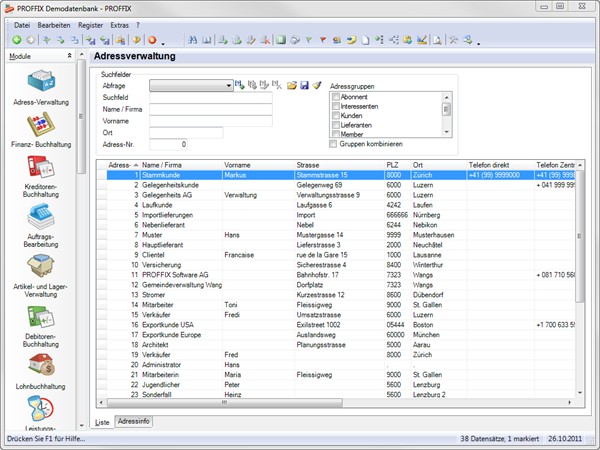The image size is (600, 450).
Task: Tick the Kunden address group checkbox
Action: point(336,116)
